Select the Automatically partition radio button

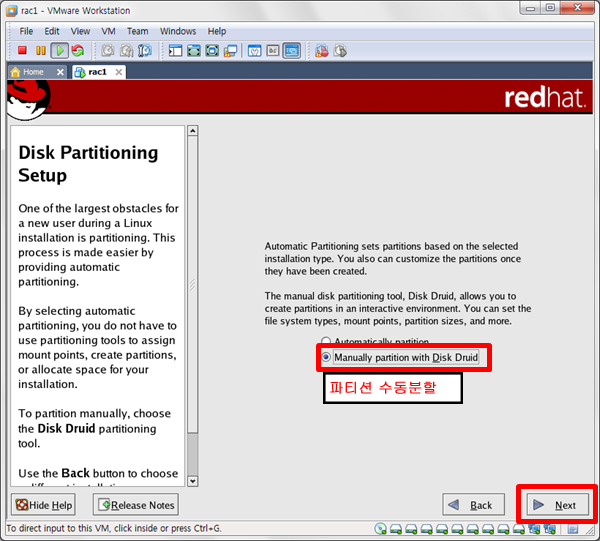[326, 341]
